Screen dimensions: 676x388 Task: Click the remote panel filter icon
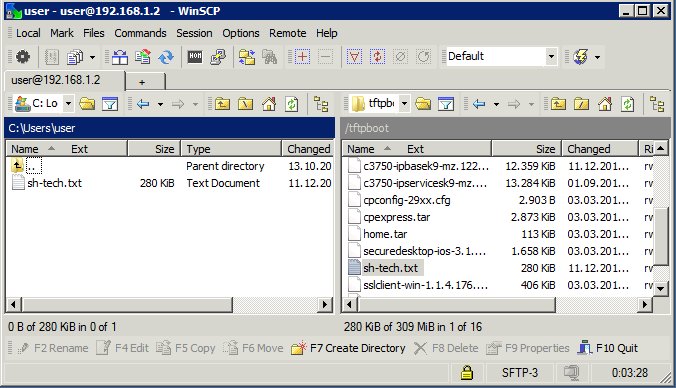[x=446, y=103]
